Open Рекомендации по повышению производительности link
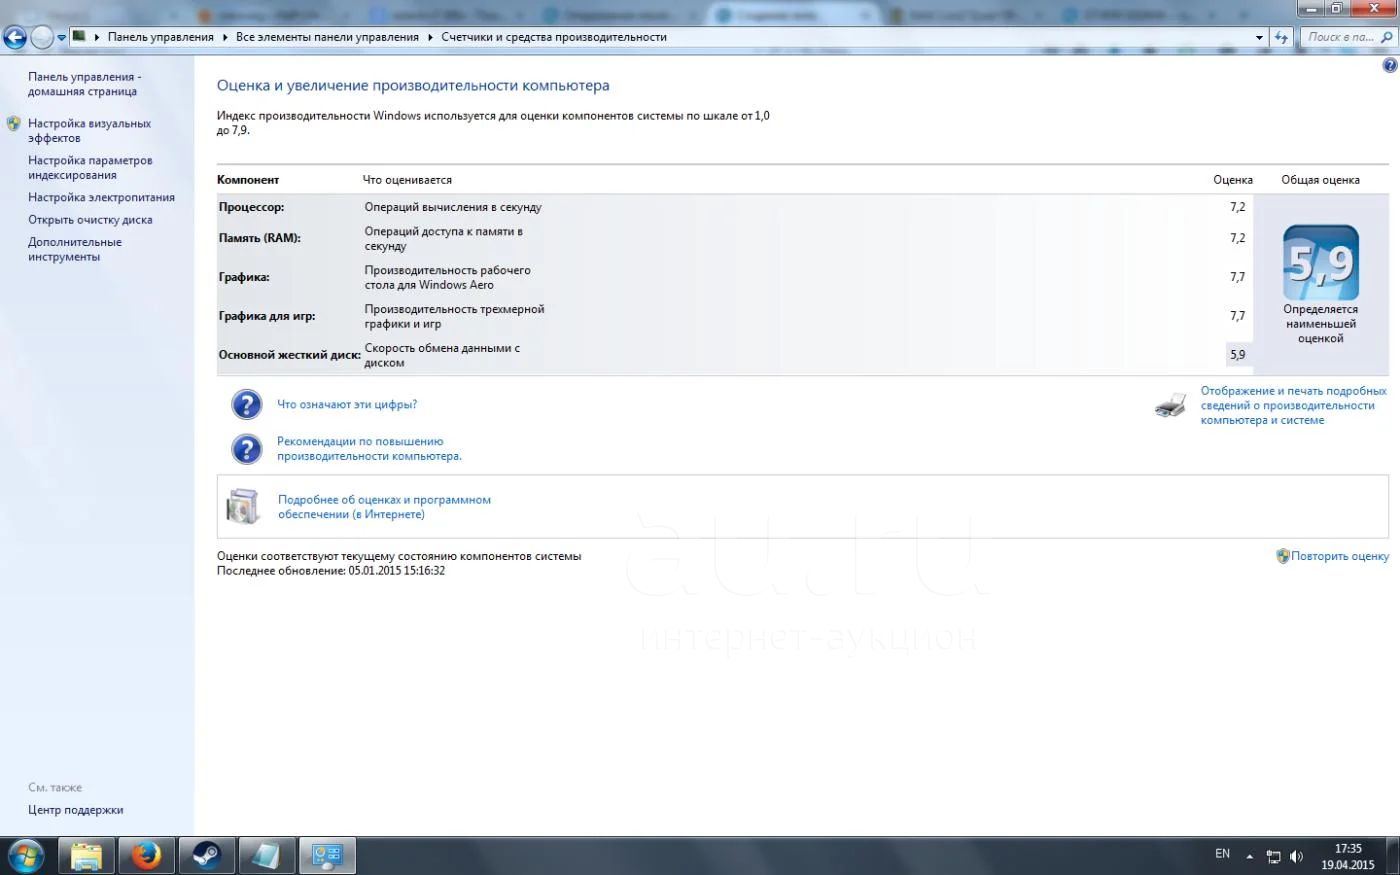The width and height of the screenshot is (1400, 875). (x=369, y=449)
